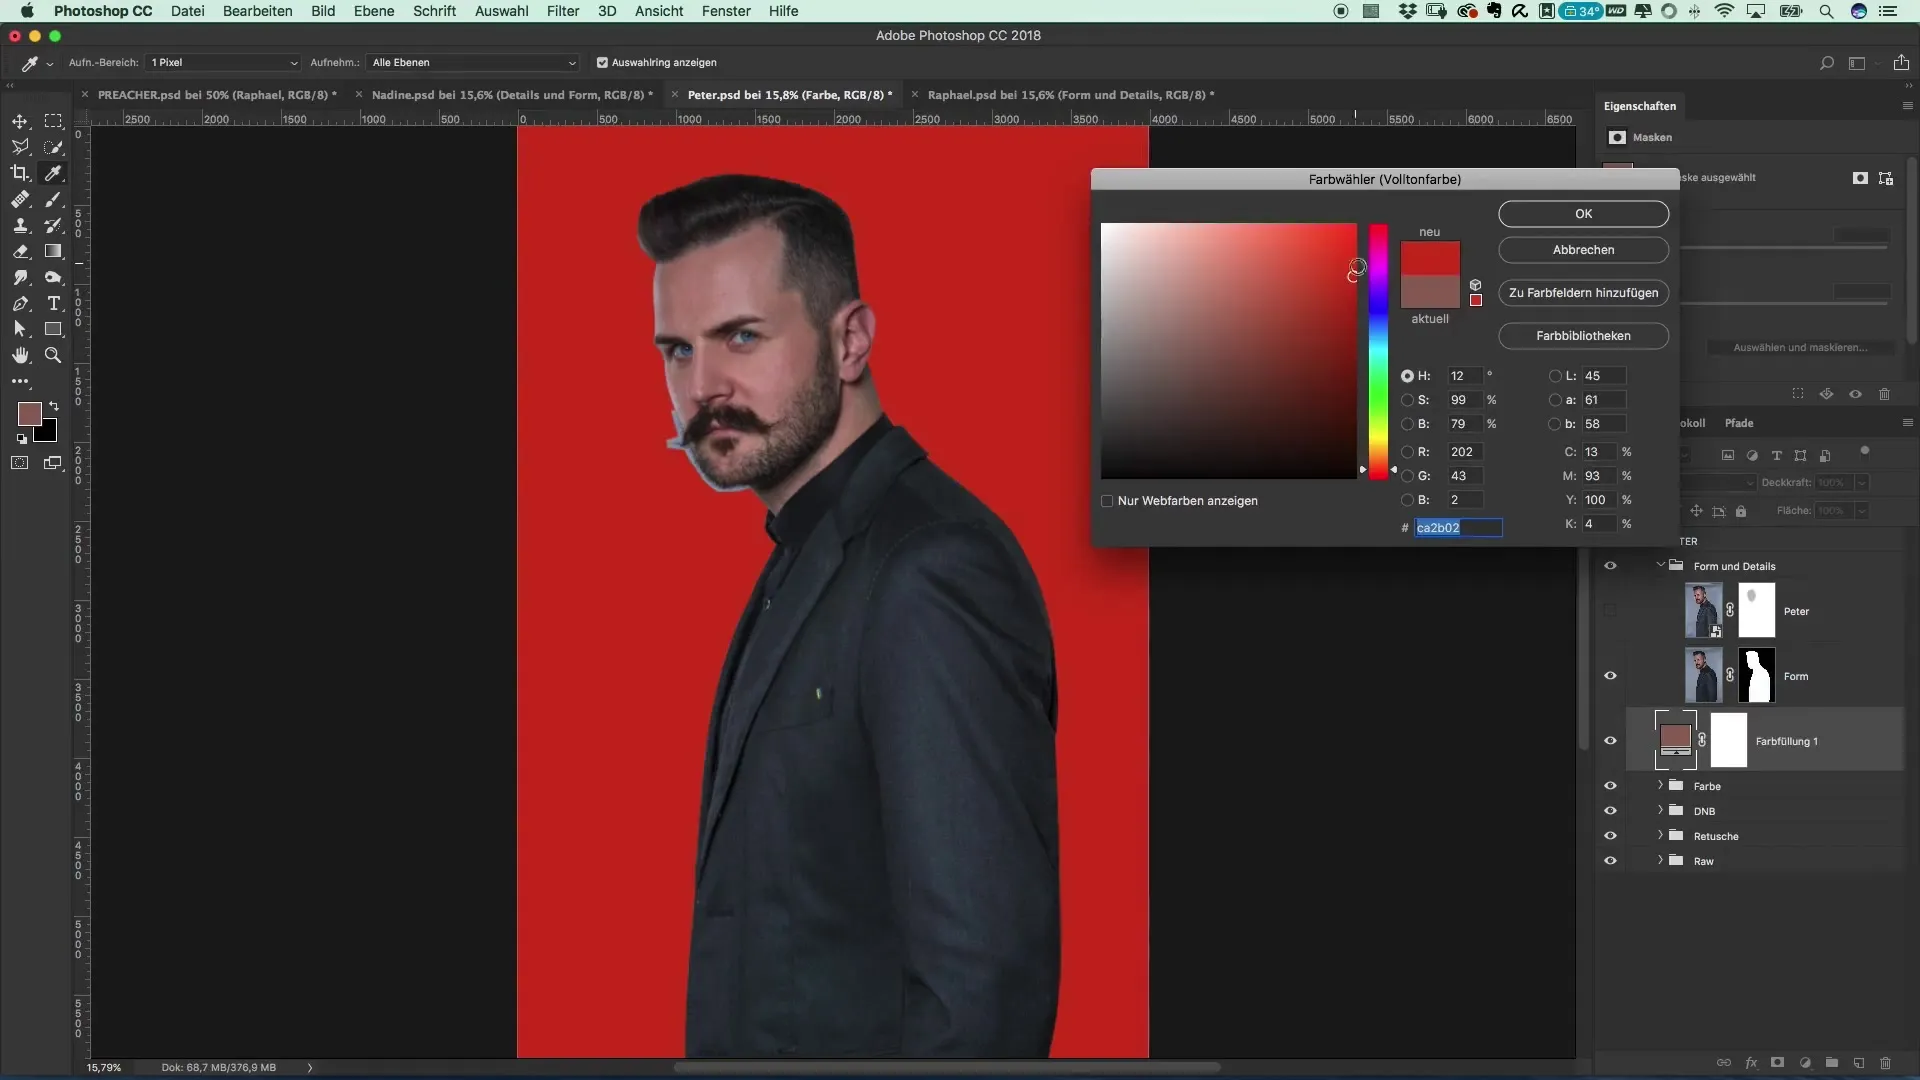1920x1080 pixels.
Task: Toggle visibility of the Raw group
Action: click(x=1610, y=861)
